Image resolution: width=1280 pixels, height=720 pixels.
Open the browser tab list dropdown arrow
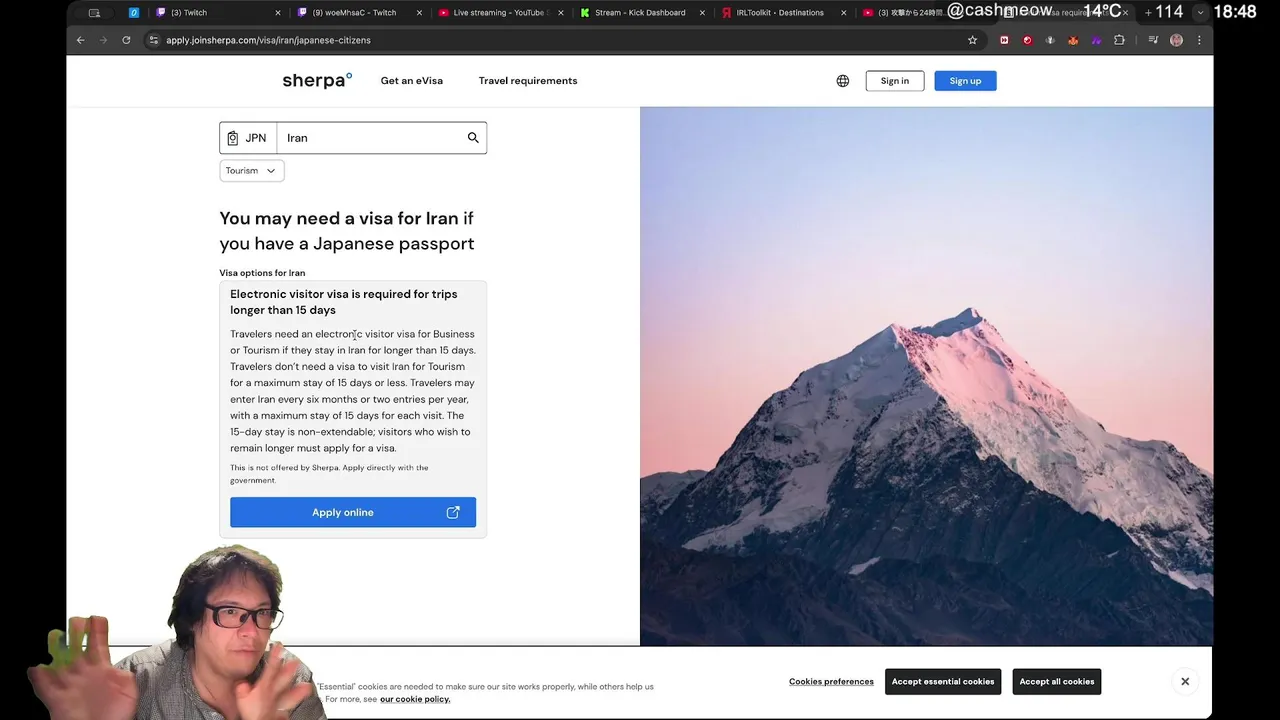(1201, 13)
